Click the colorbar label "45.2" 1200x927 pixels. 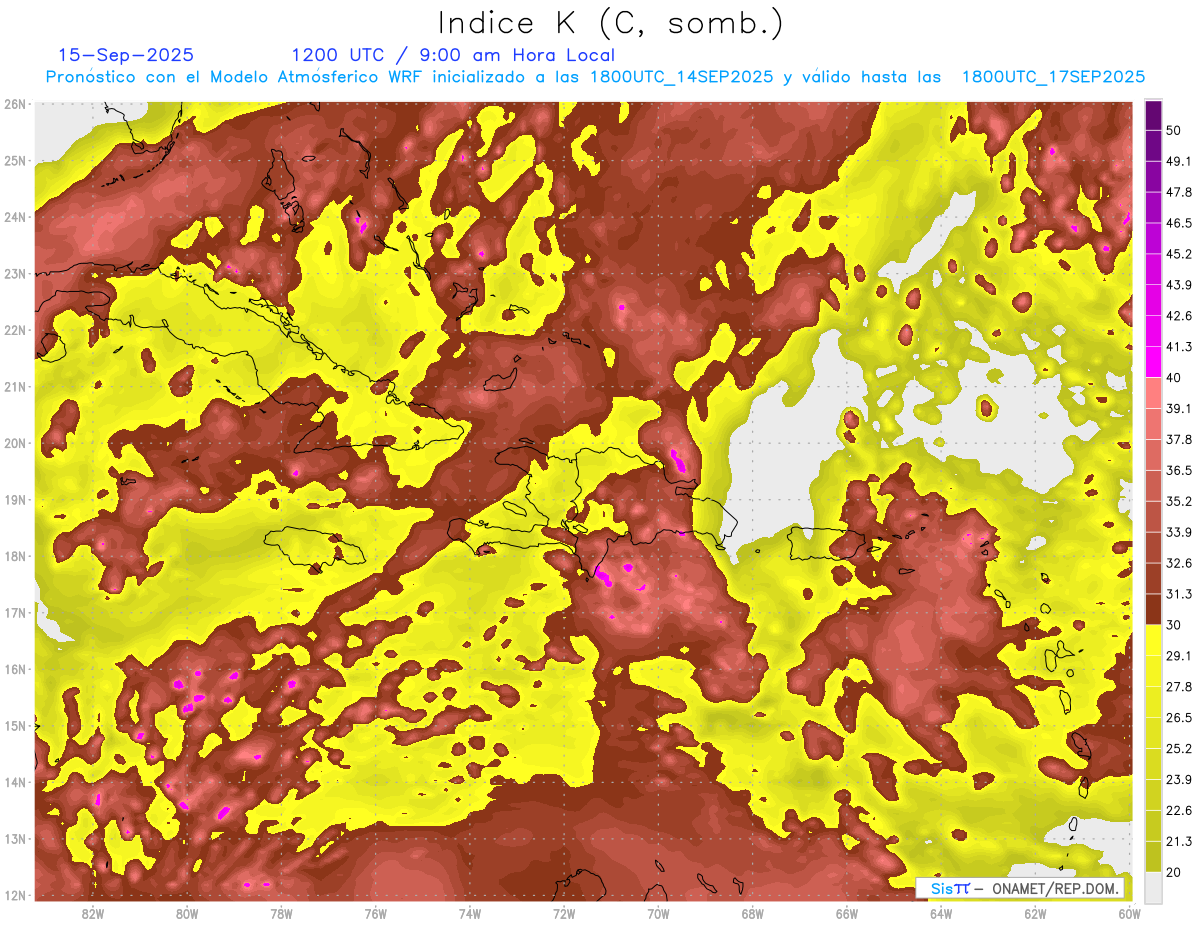click(1178, 254)
